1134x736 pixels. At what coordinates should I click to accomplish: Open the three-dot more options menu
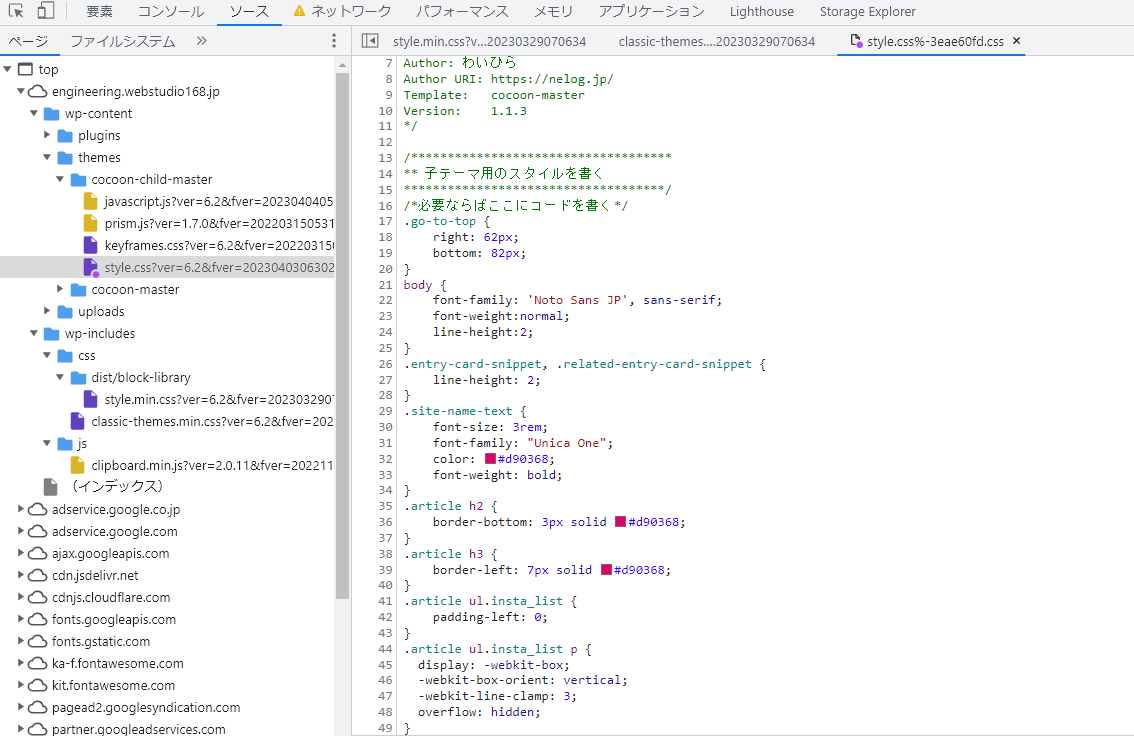click(333, 38)
